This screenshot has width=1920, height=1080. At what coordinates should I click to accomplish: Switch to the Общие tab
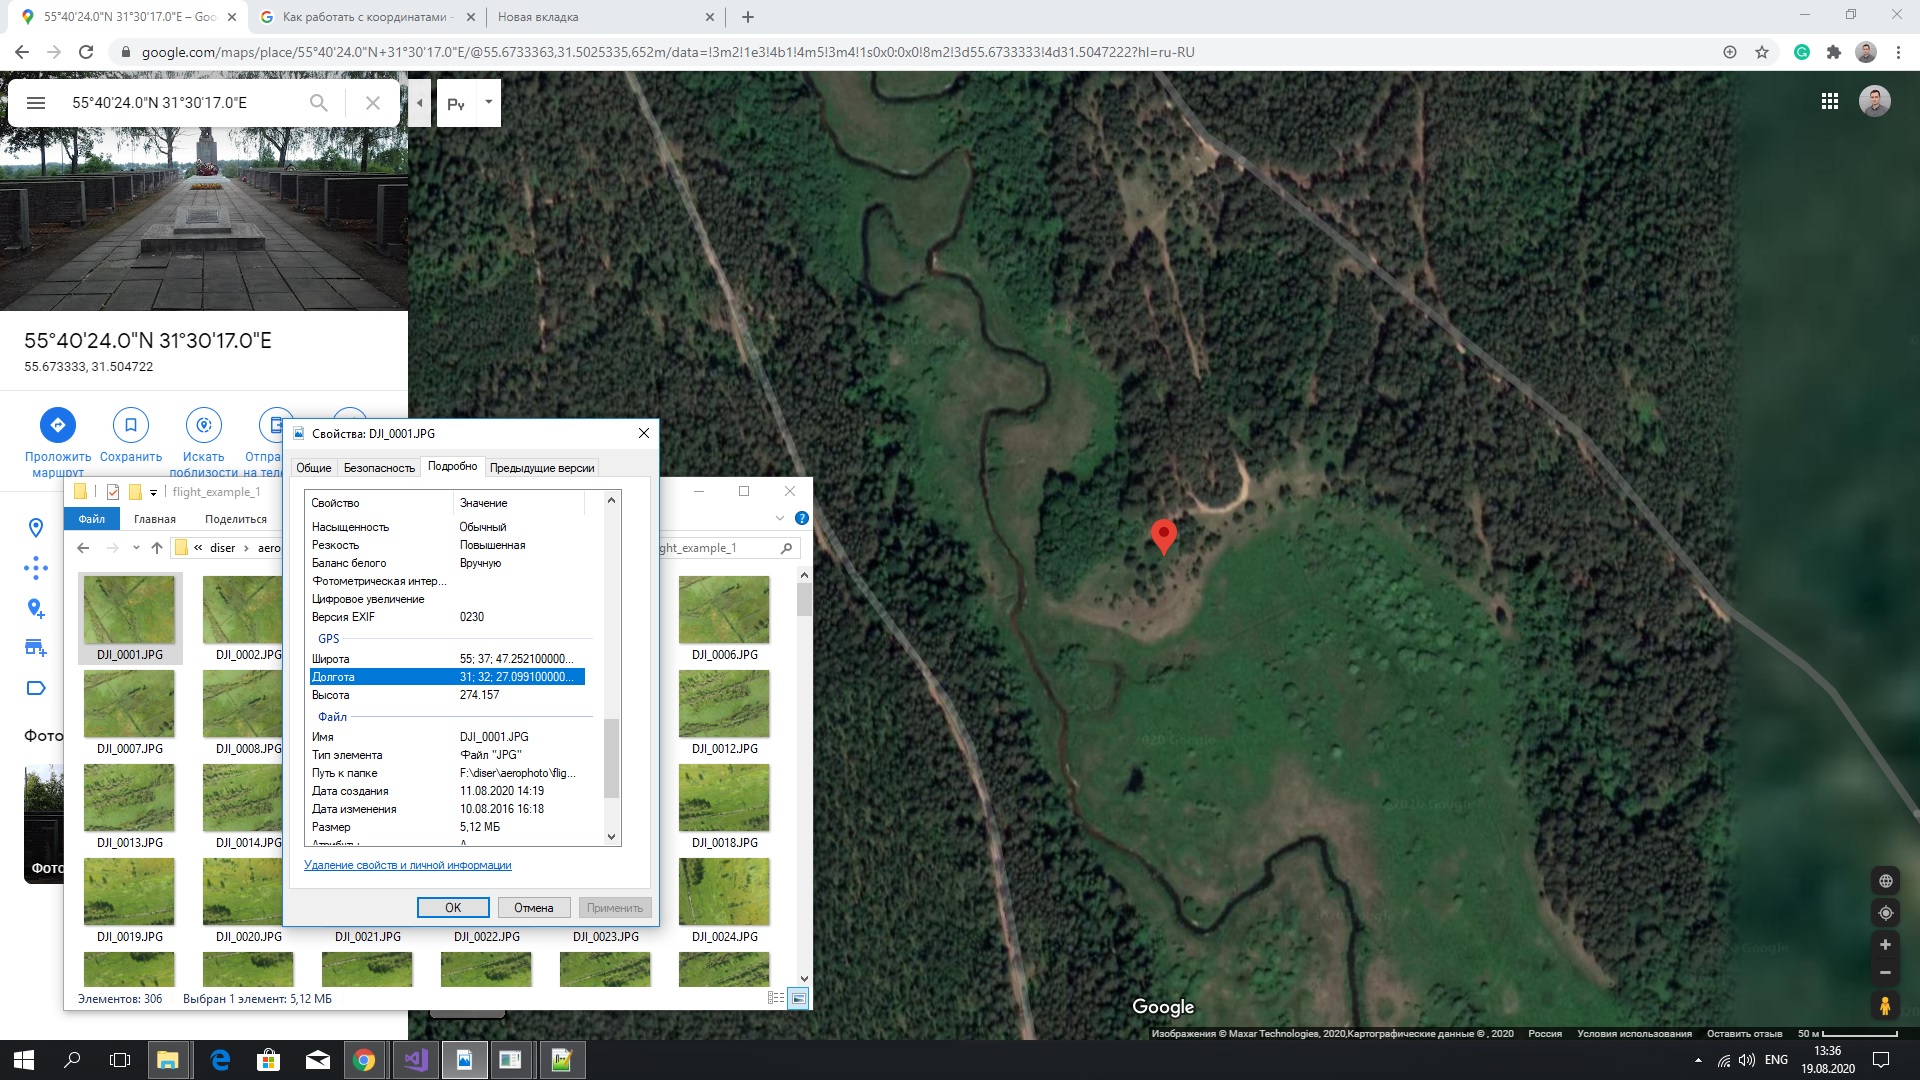[x=313, y=468]
